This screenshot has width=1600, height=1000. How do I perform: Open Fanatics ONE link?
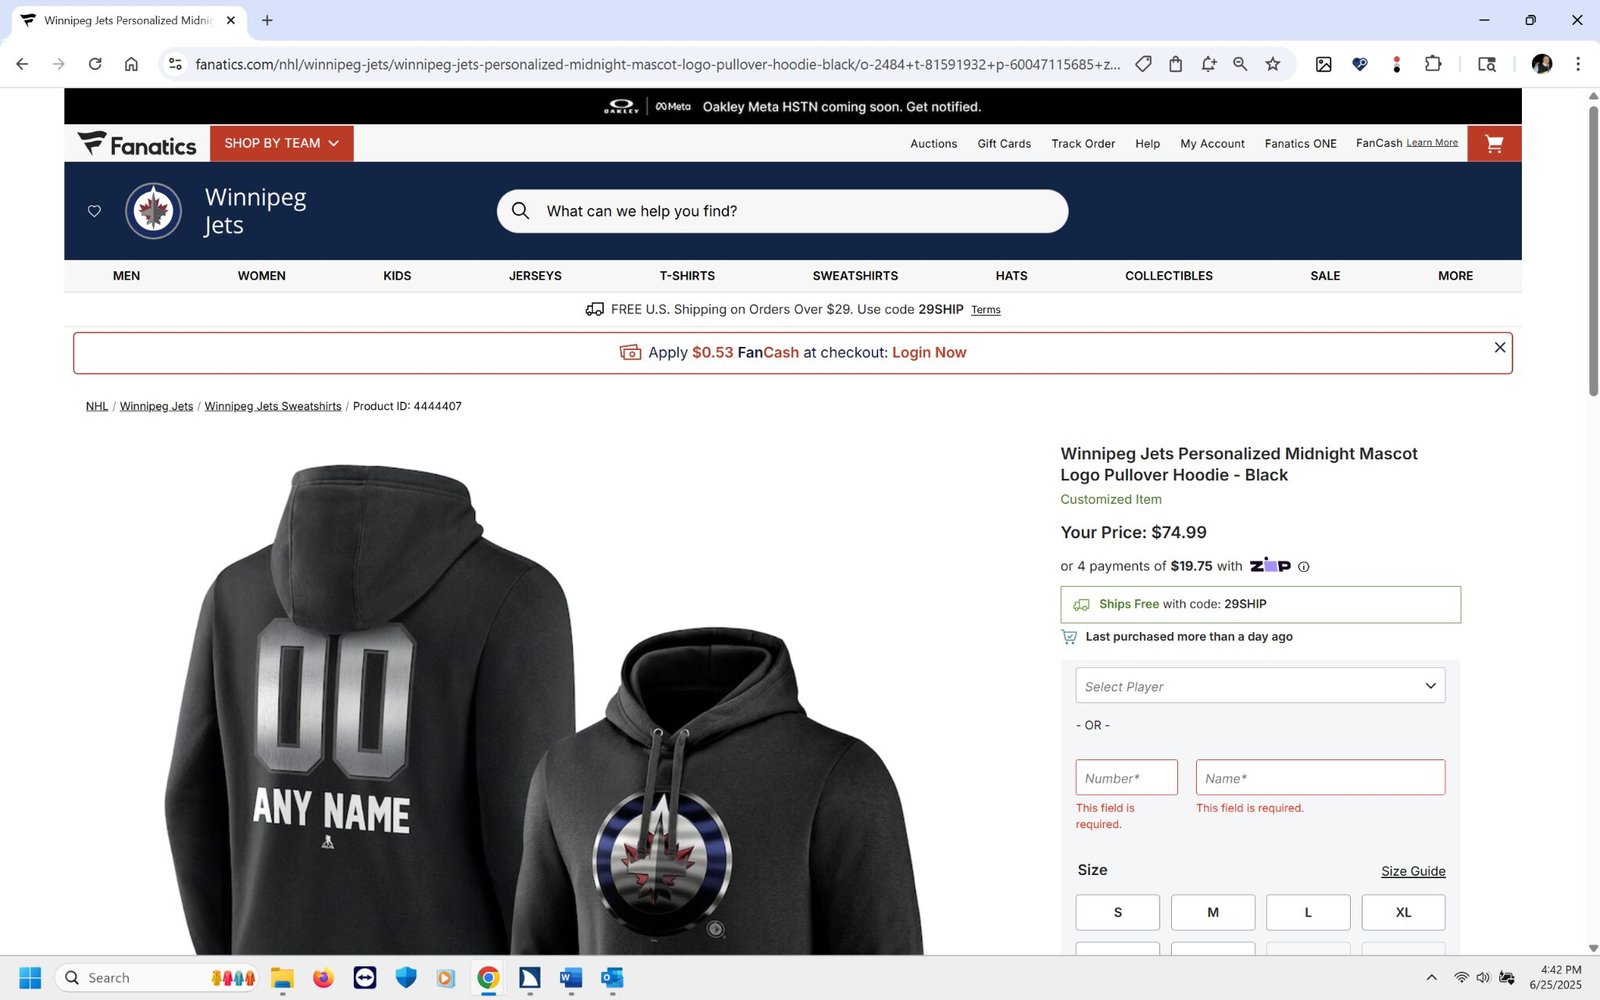(1300, 144)
